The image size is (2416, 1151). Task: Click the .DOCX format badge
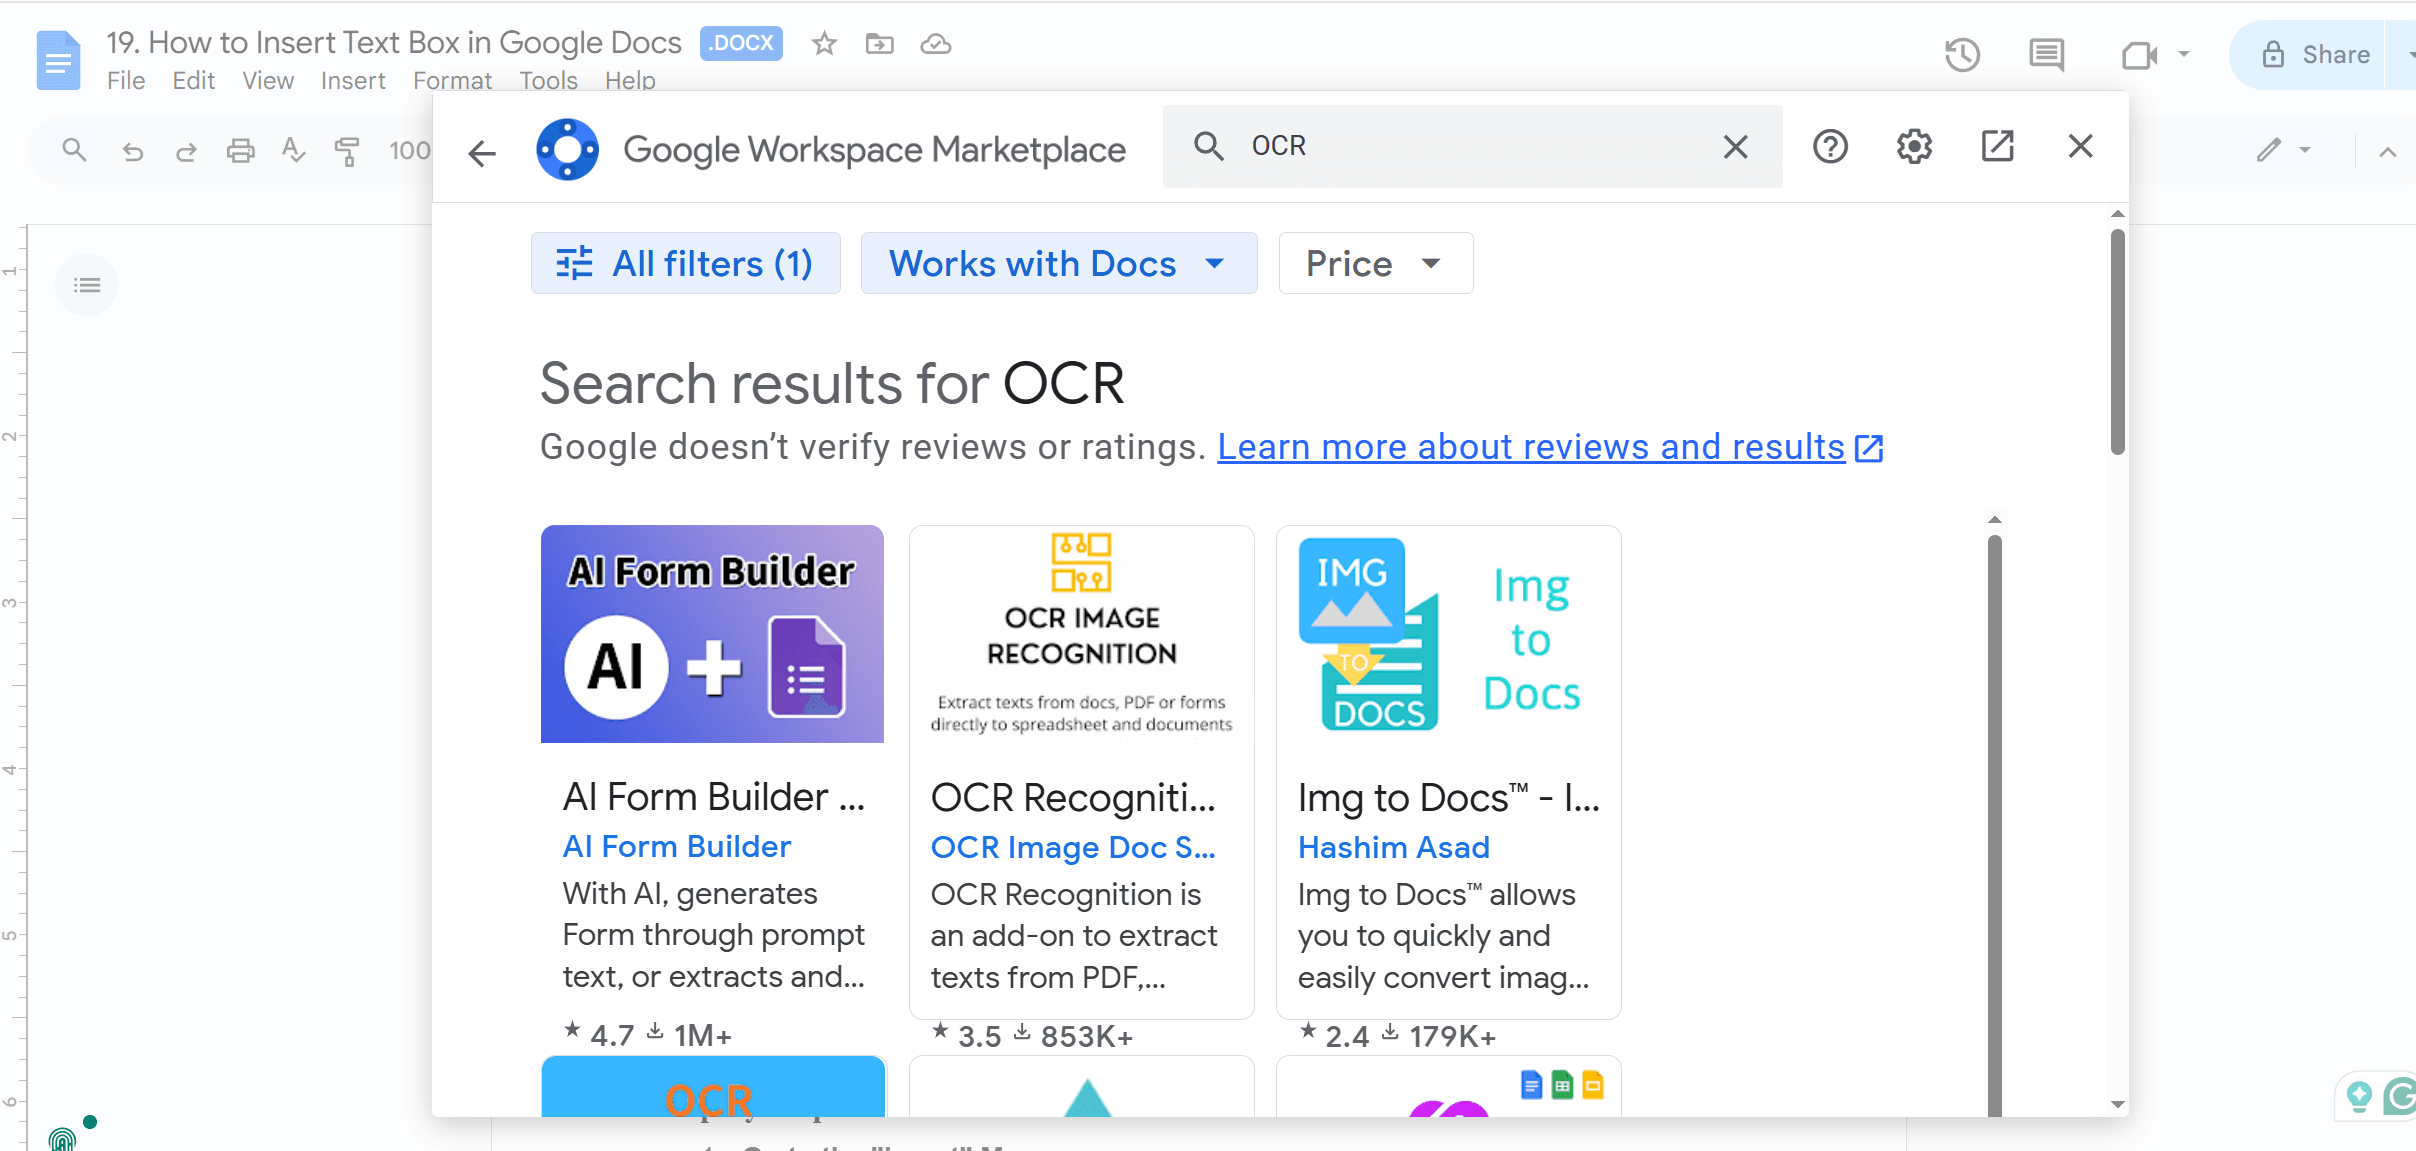pos(741,43)
